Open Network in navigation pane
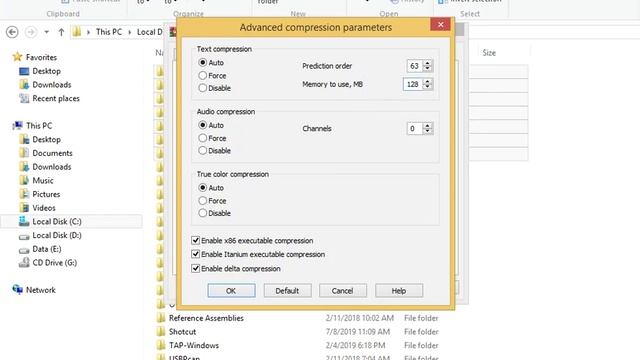The image size is (640, 360). click(40, 290)
